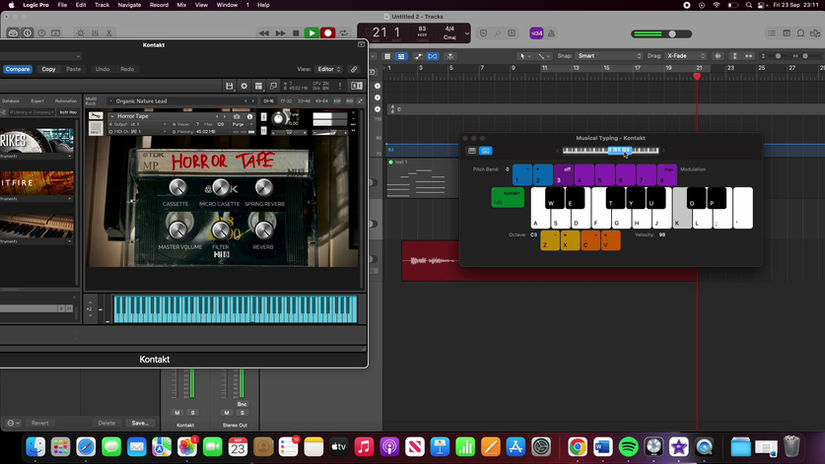
Task: Click the Flex show/hide icon in tracks toolbar
Action: pyautogui.click(x=432, y=56)
